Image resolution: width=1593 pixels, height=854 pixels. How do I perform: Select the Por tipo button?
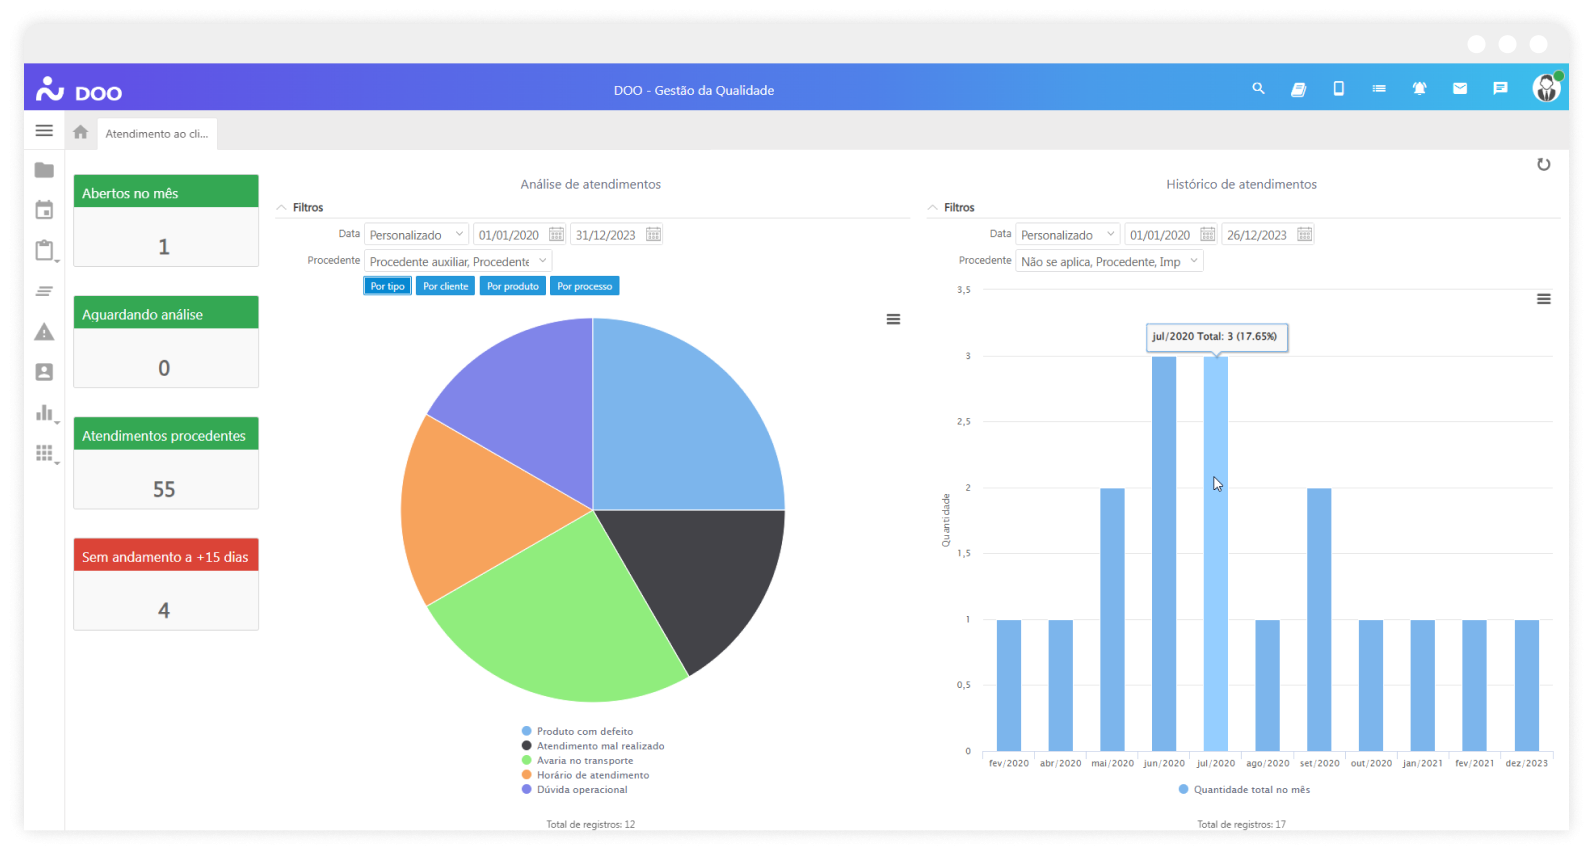coord(387,286)
